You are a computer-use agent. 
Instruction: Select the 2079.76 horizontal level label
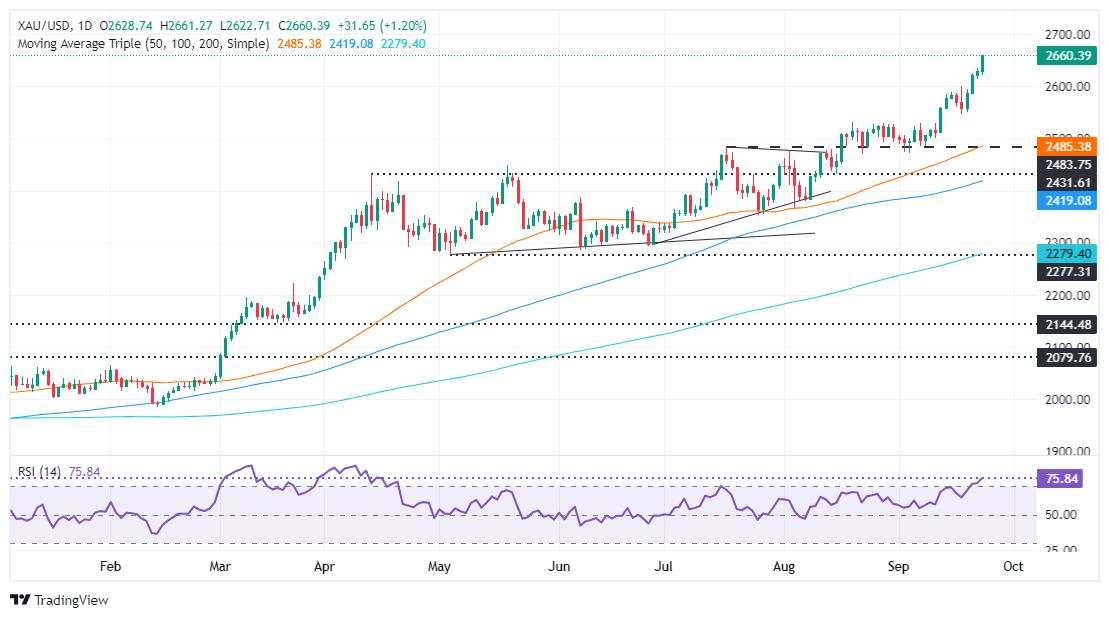pos(1067,358)
